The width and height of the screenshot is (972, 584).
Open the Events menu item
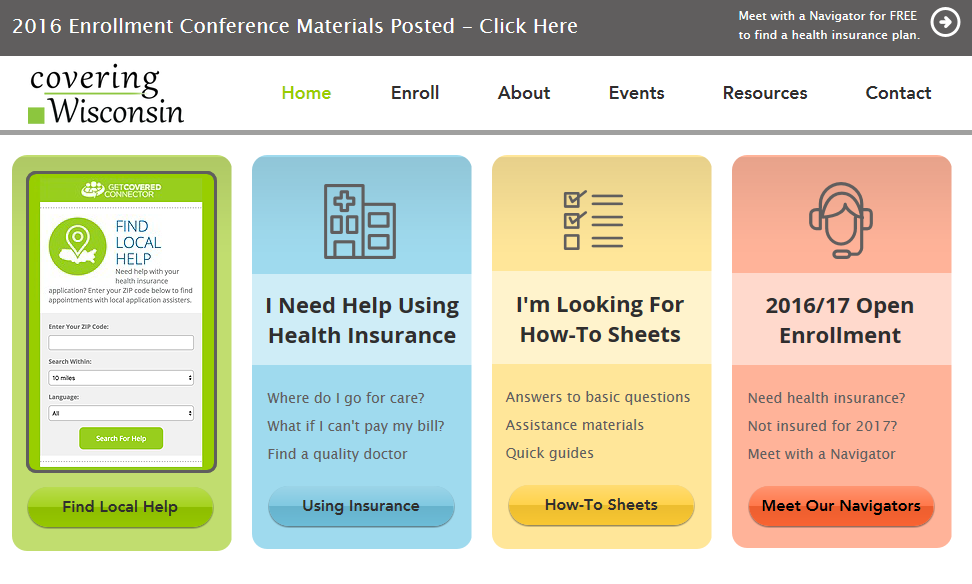pos(637,93)
